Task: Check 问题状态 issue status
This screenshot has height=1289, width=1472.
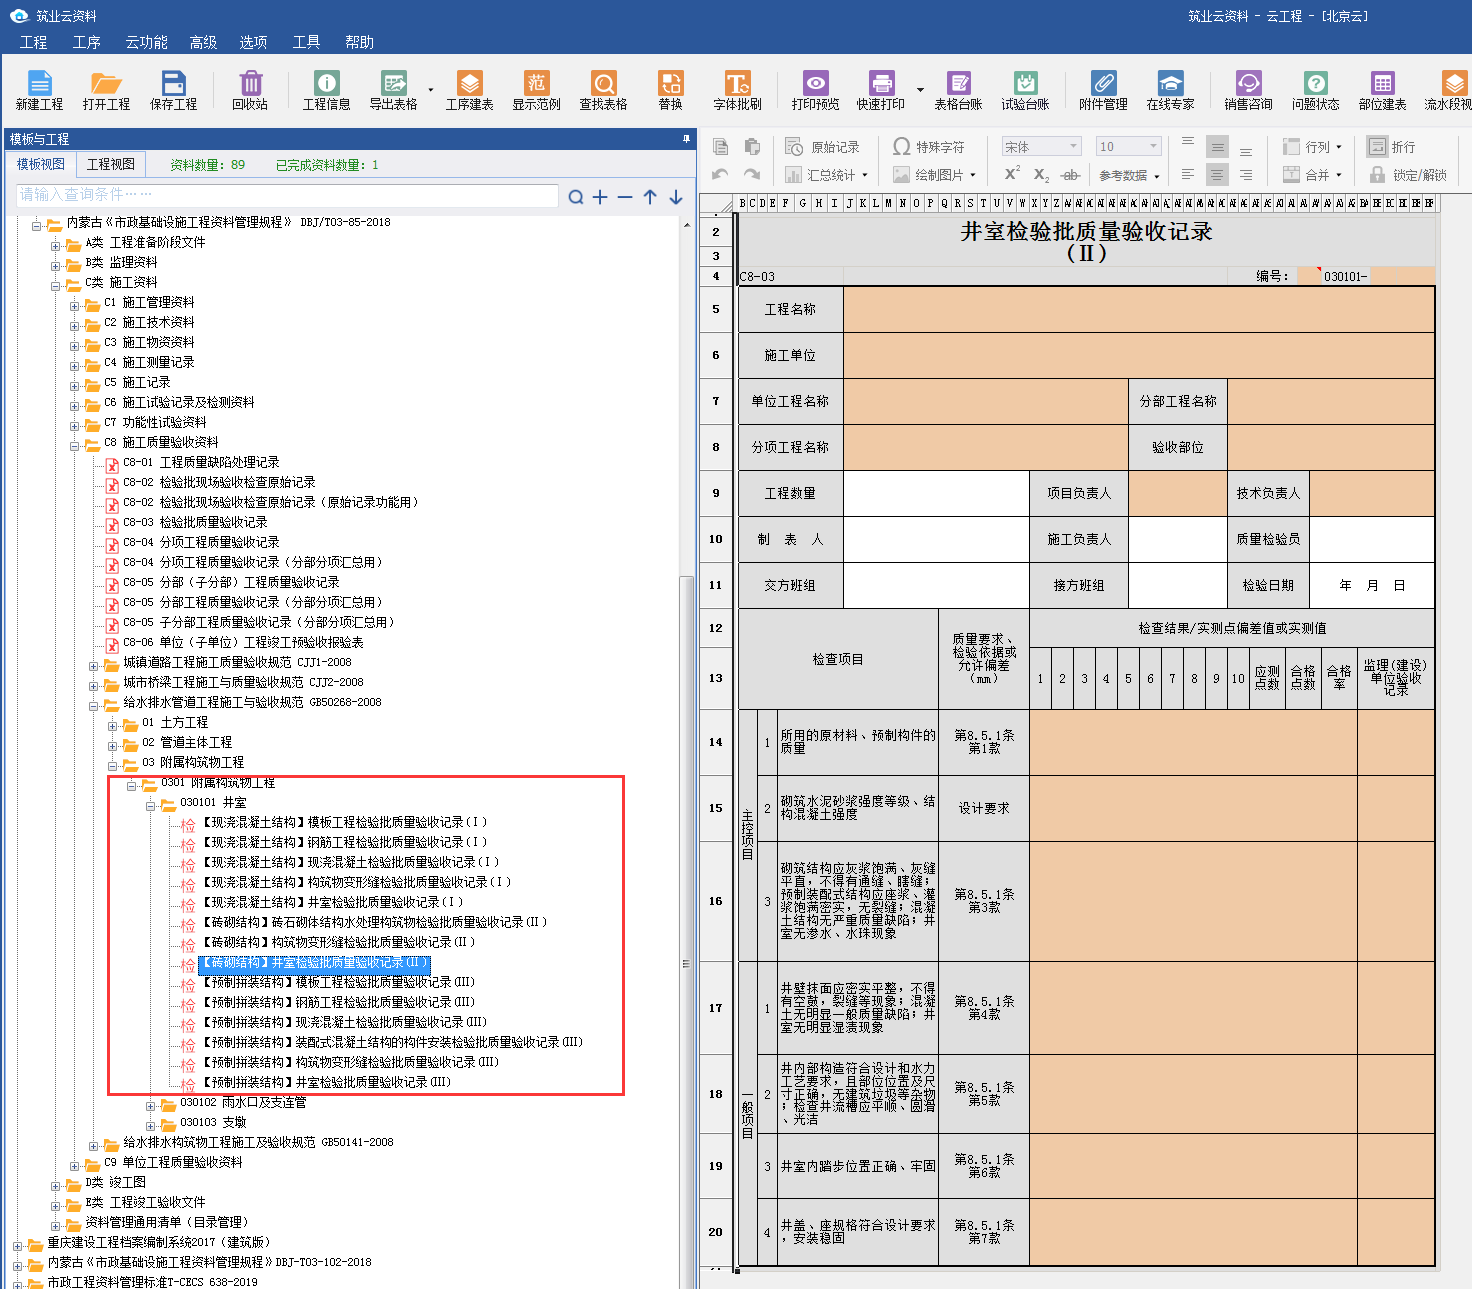Action: [x=1315, y=90]
